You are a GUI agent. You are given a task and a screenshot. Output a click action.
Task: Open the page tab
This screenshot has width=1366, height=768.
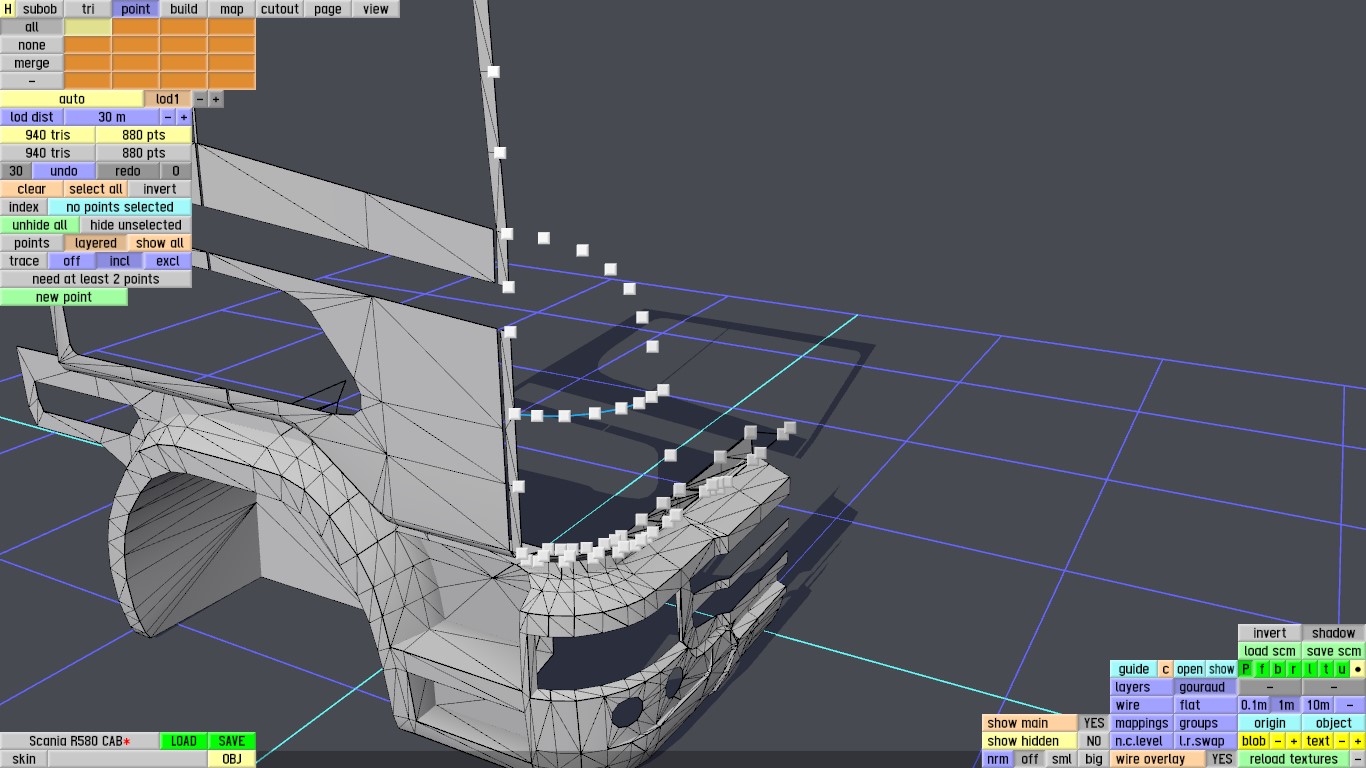click(x=328, y=9)
